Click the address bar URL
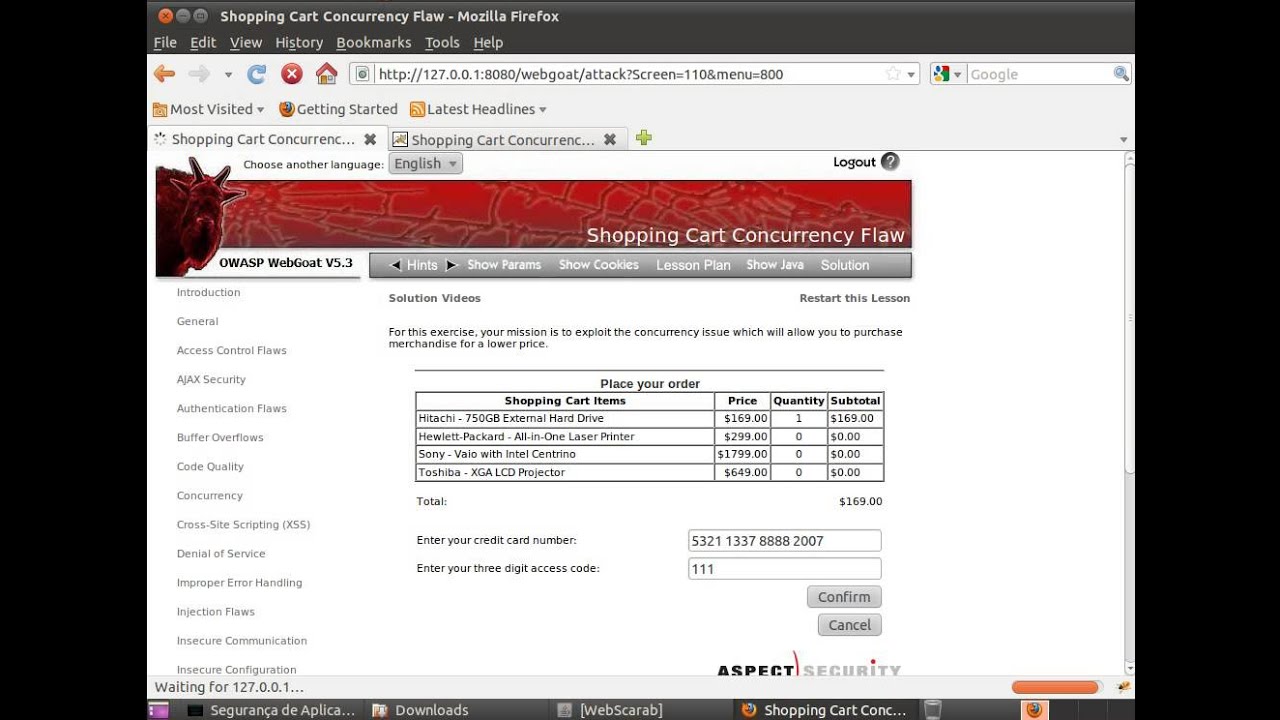The width and height of the screenshot is (1280, 720). pyautogui.click(x=581, y=74)
